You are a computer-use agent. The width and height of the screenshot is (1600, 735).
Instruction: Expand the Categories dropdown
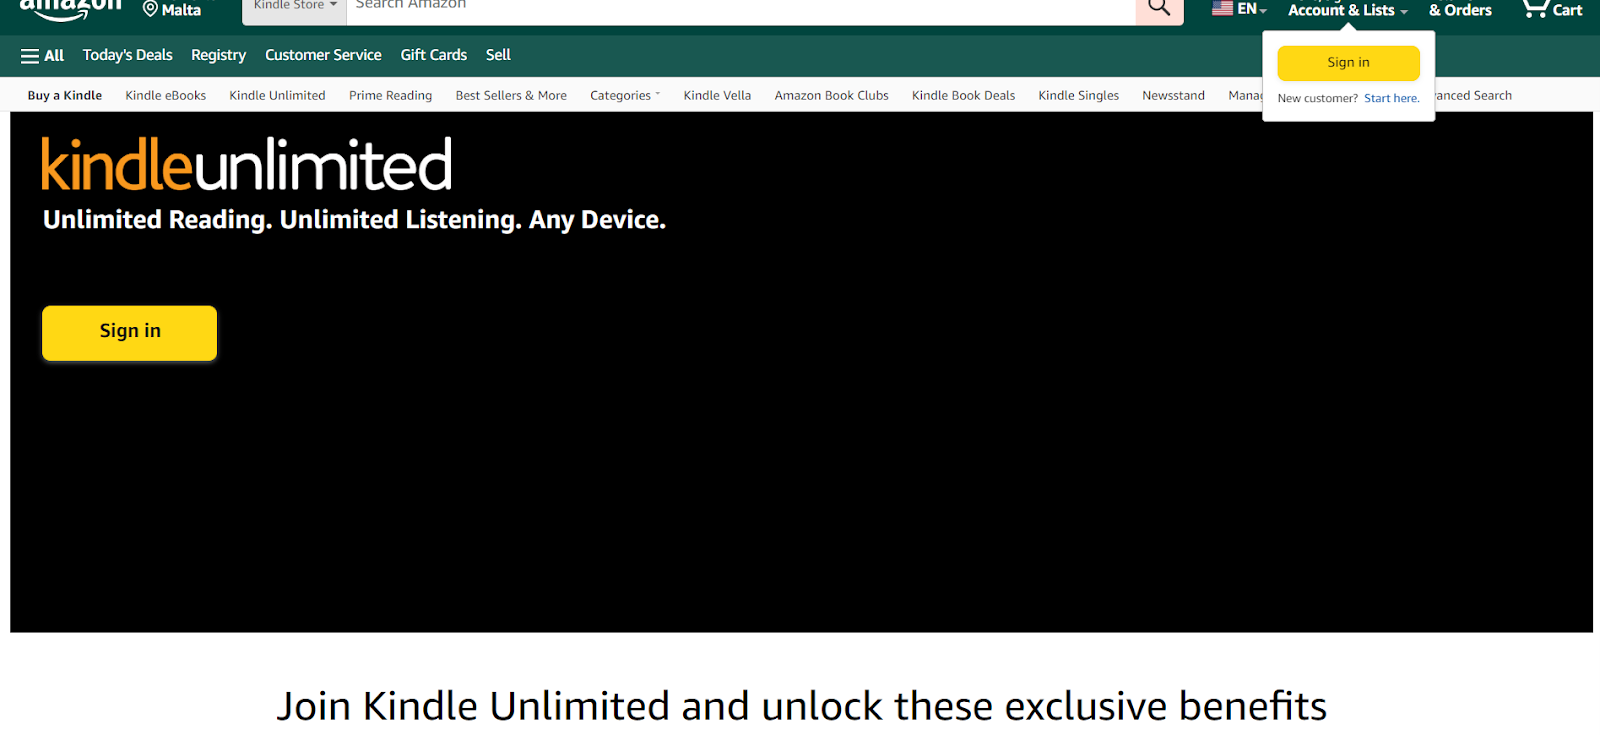(x=625, y=96)
